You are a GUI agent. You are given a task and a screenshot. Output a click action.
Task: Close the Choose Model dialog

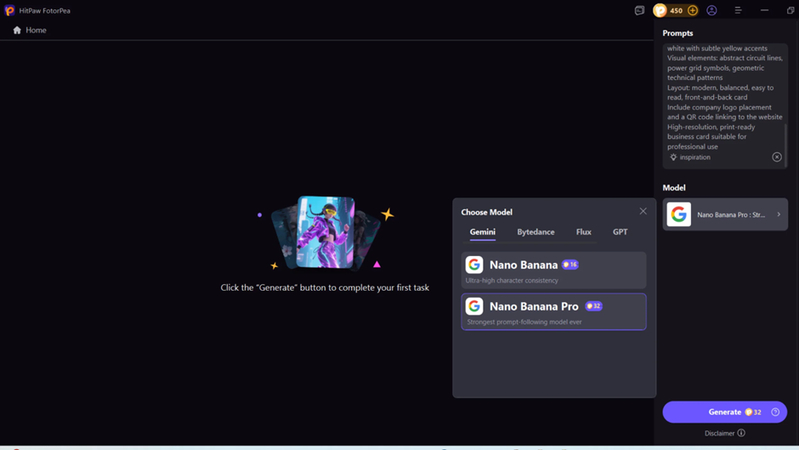pos(643,211)
